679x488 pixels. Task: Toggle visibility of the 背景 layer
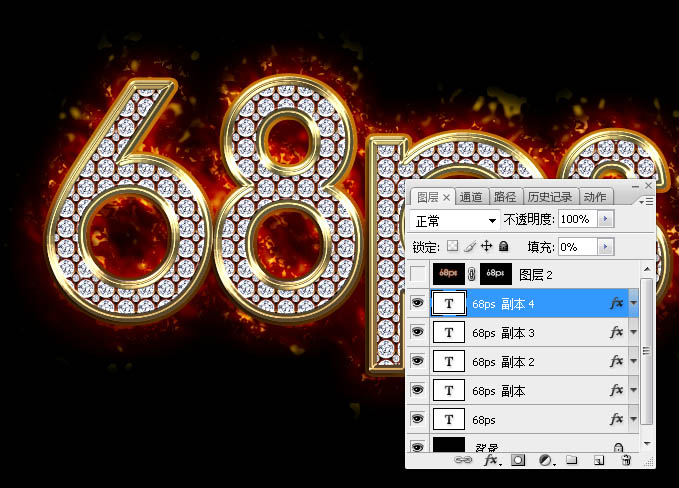tap(417, 447)
